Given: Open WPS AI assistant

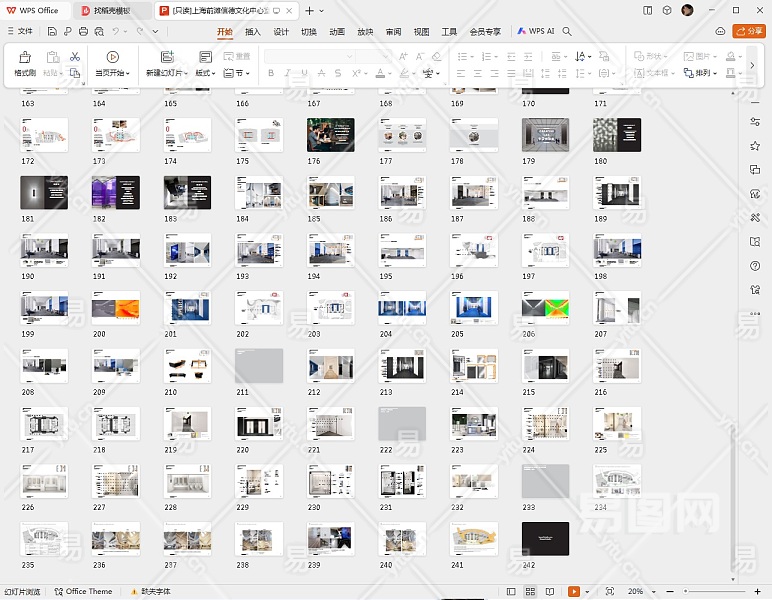Looking at the screenshot, I should [537, 31].
